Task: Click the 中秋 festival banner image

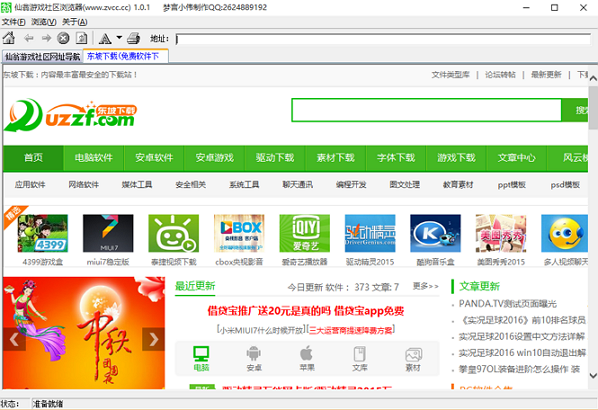Action: [84, 333]
